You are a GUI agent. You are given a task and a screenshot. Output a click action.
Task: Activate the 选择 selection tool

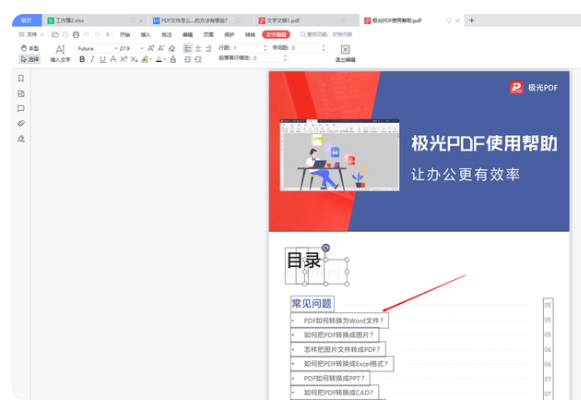click(x=30, y=59)
